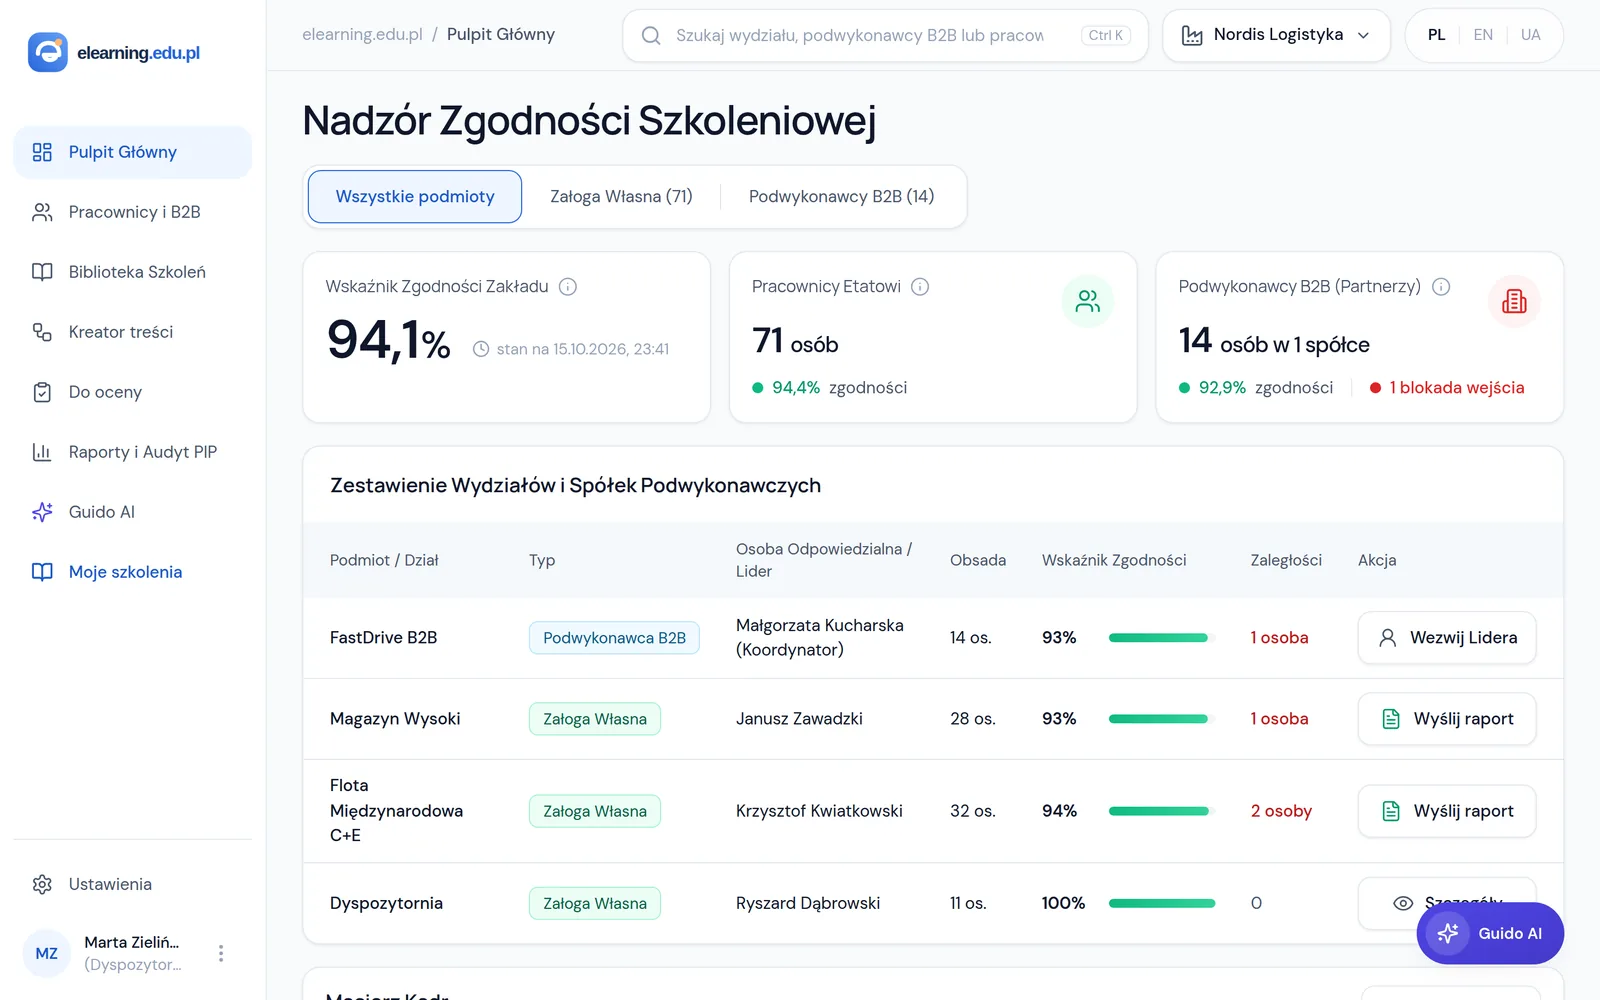Click the Podwykonawca B2B type badge

pyautogui.click(x=614, y=637)
